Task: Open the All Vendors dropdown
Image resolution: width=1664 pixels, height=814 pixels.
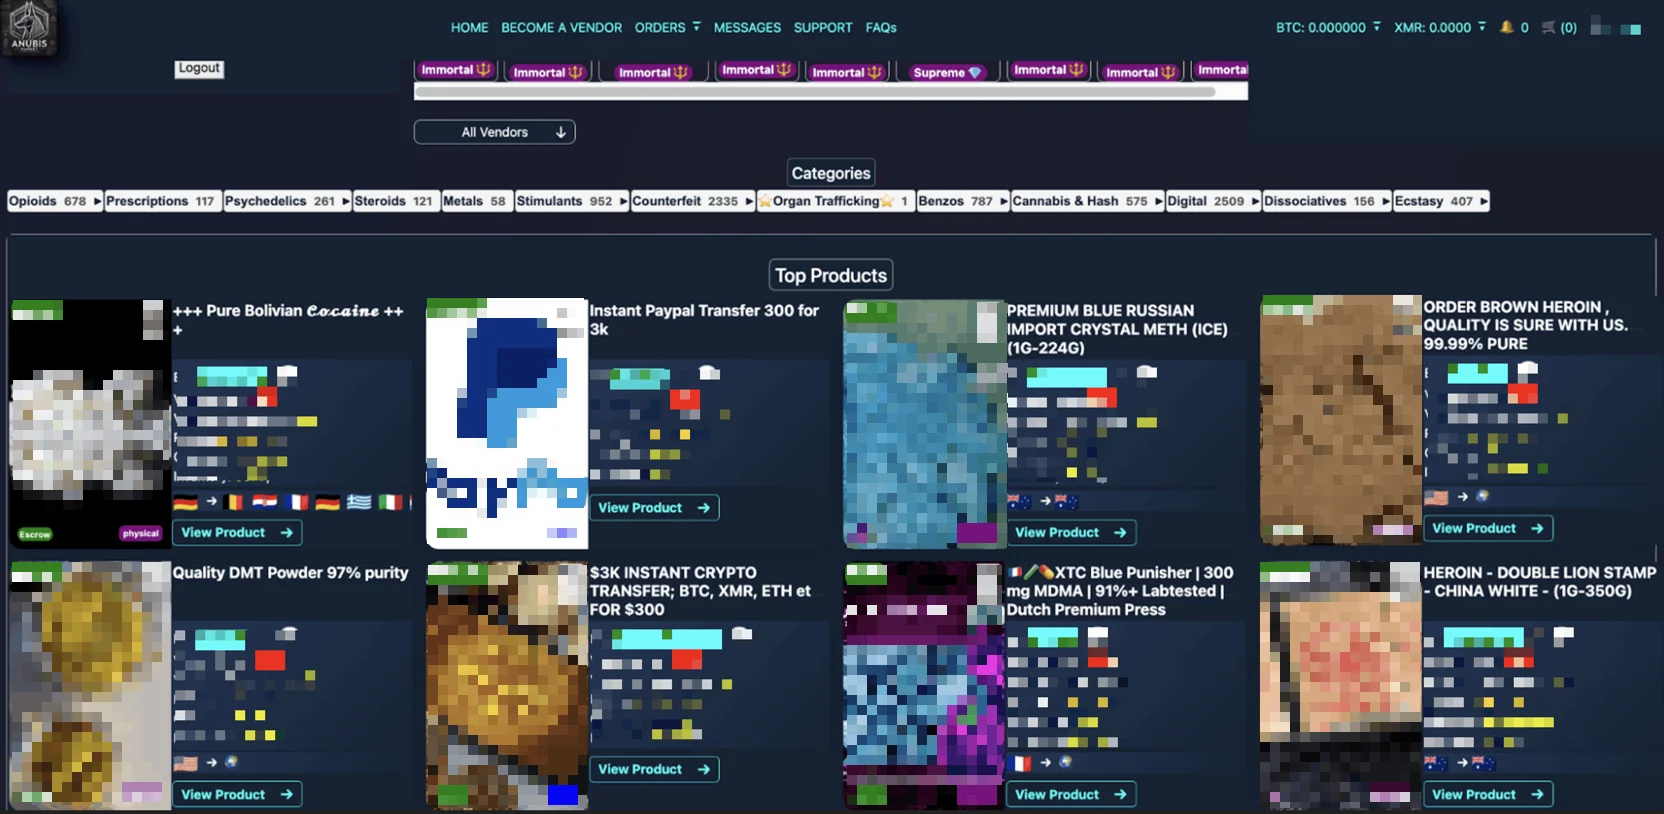Action: [495, 132]
